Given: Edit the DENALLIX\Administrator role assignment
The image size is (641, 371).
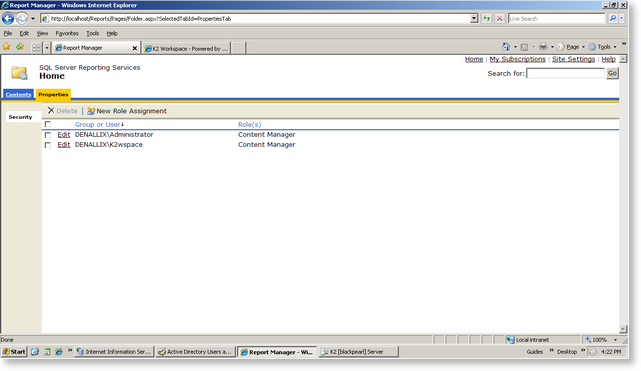Looking at the screenshot, I should (64, 135).
